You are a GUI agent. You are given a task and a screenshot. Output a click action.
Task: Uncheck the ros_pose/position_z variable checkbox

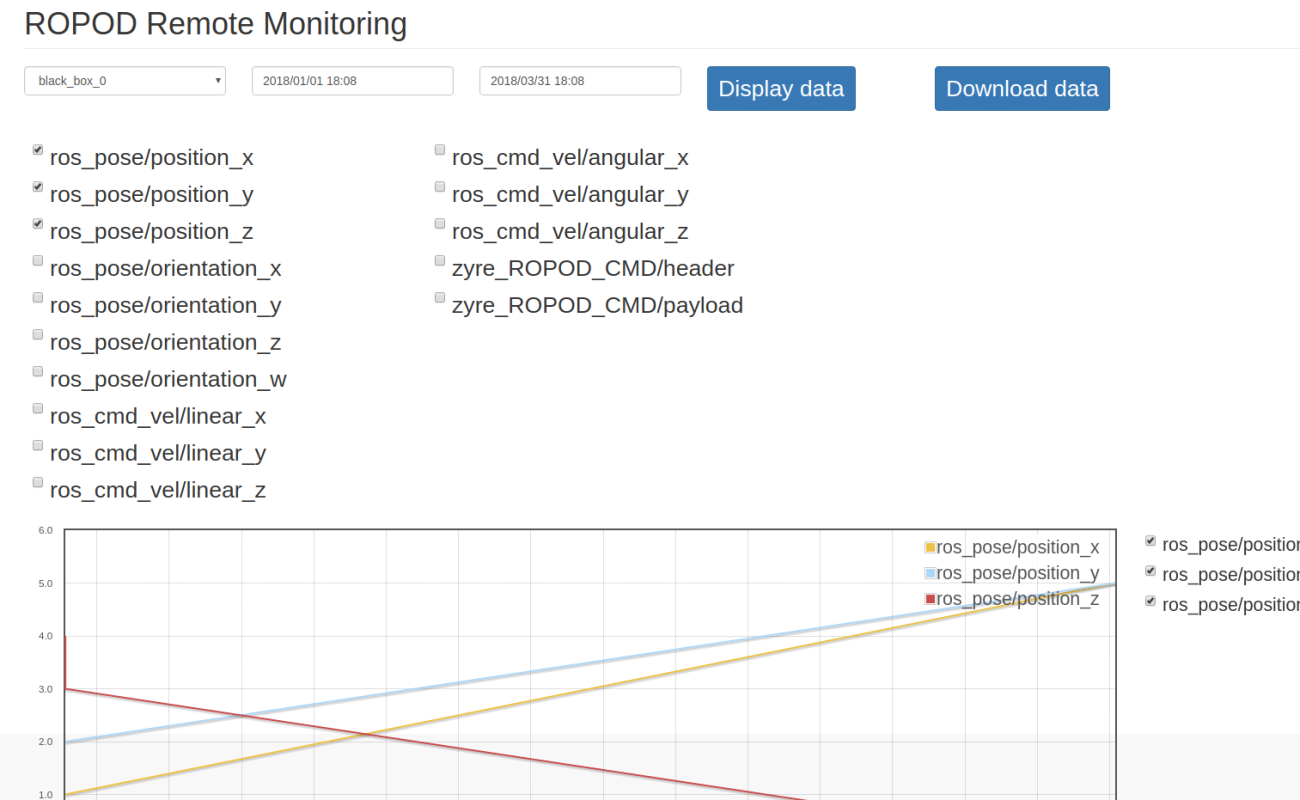coord(38,224)
